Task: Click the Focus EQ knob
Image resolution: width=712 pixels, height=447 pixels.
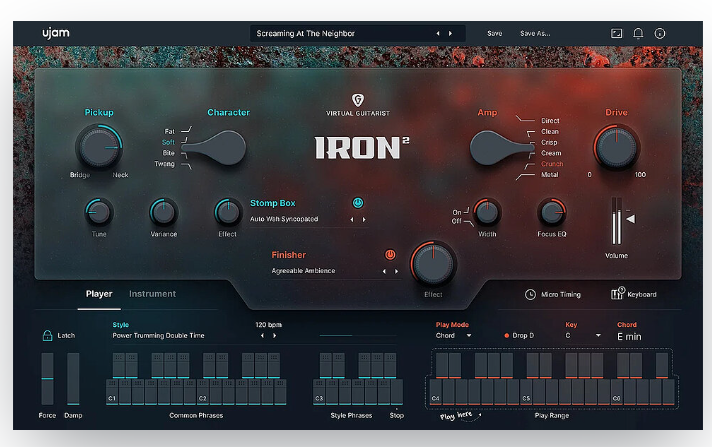Action: [552, 212]
